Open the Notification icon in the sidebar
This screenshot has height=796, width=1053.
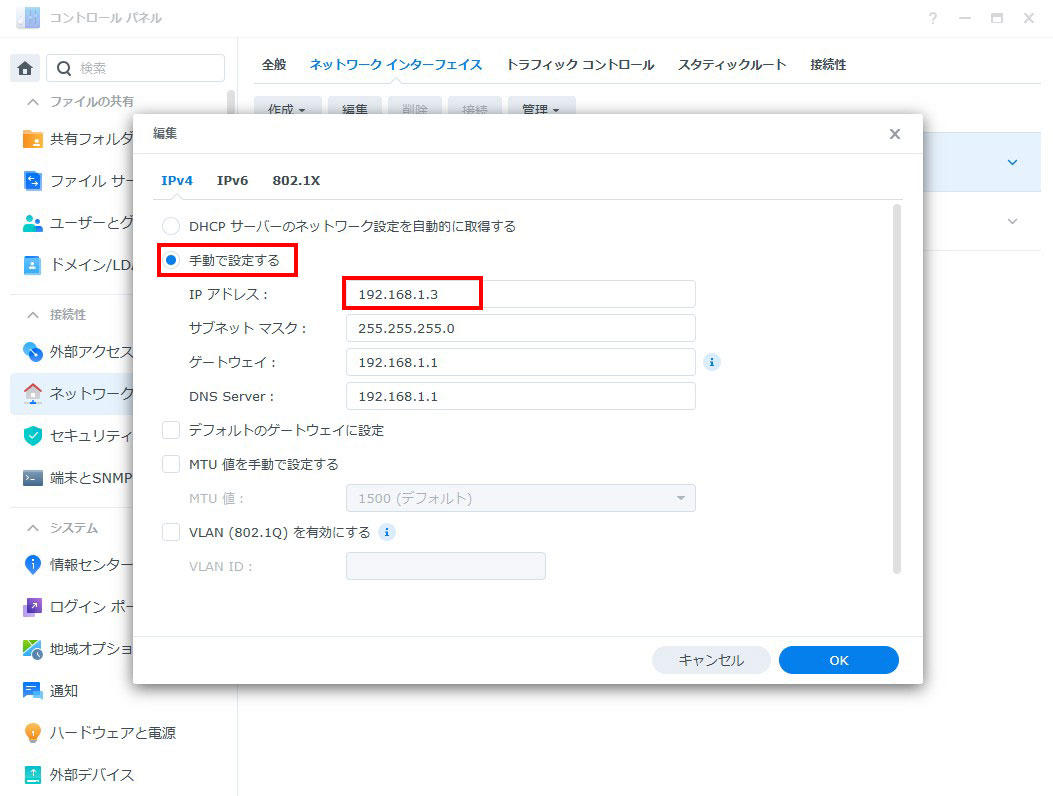point(33,691)
